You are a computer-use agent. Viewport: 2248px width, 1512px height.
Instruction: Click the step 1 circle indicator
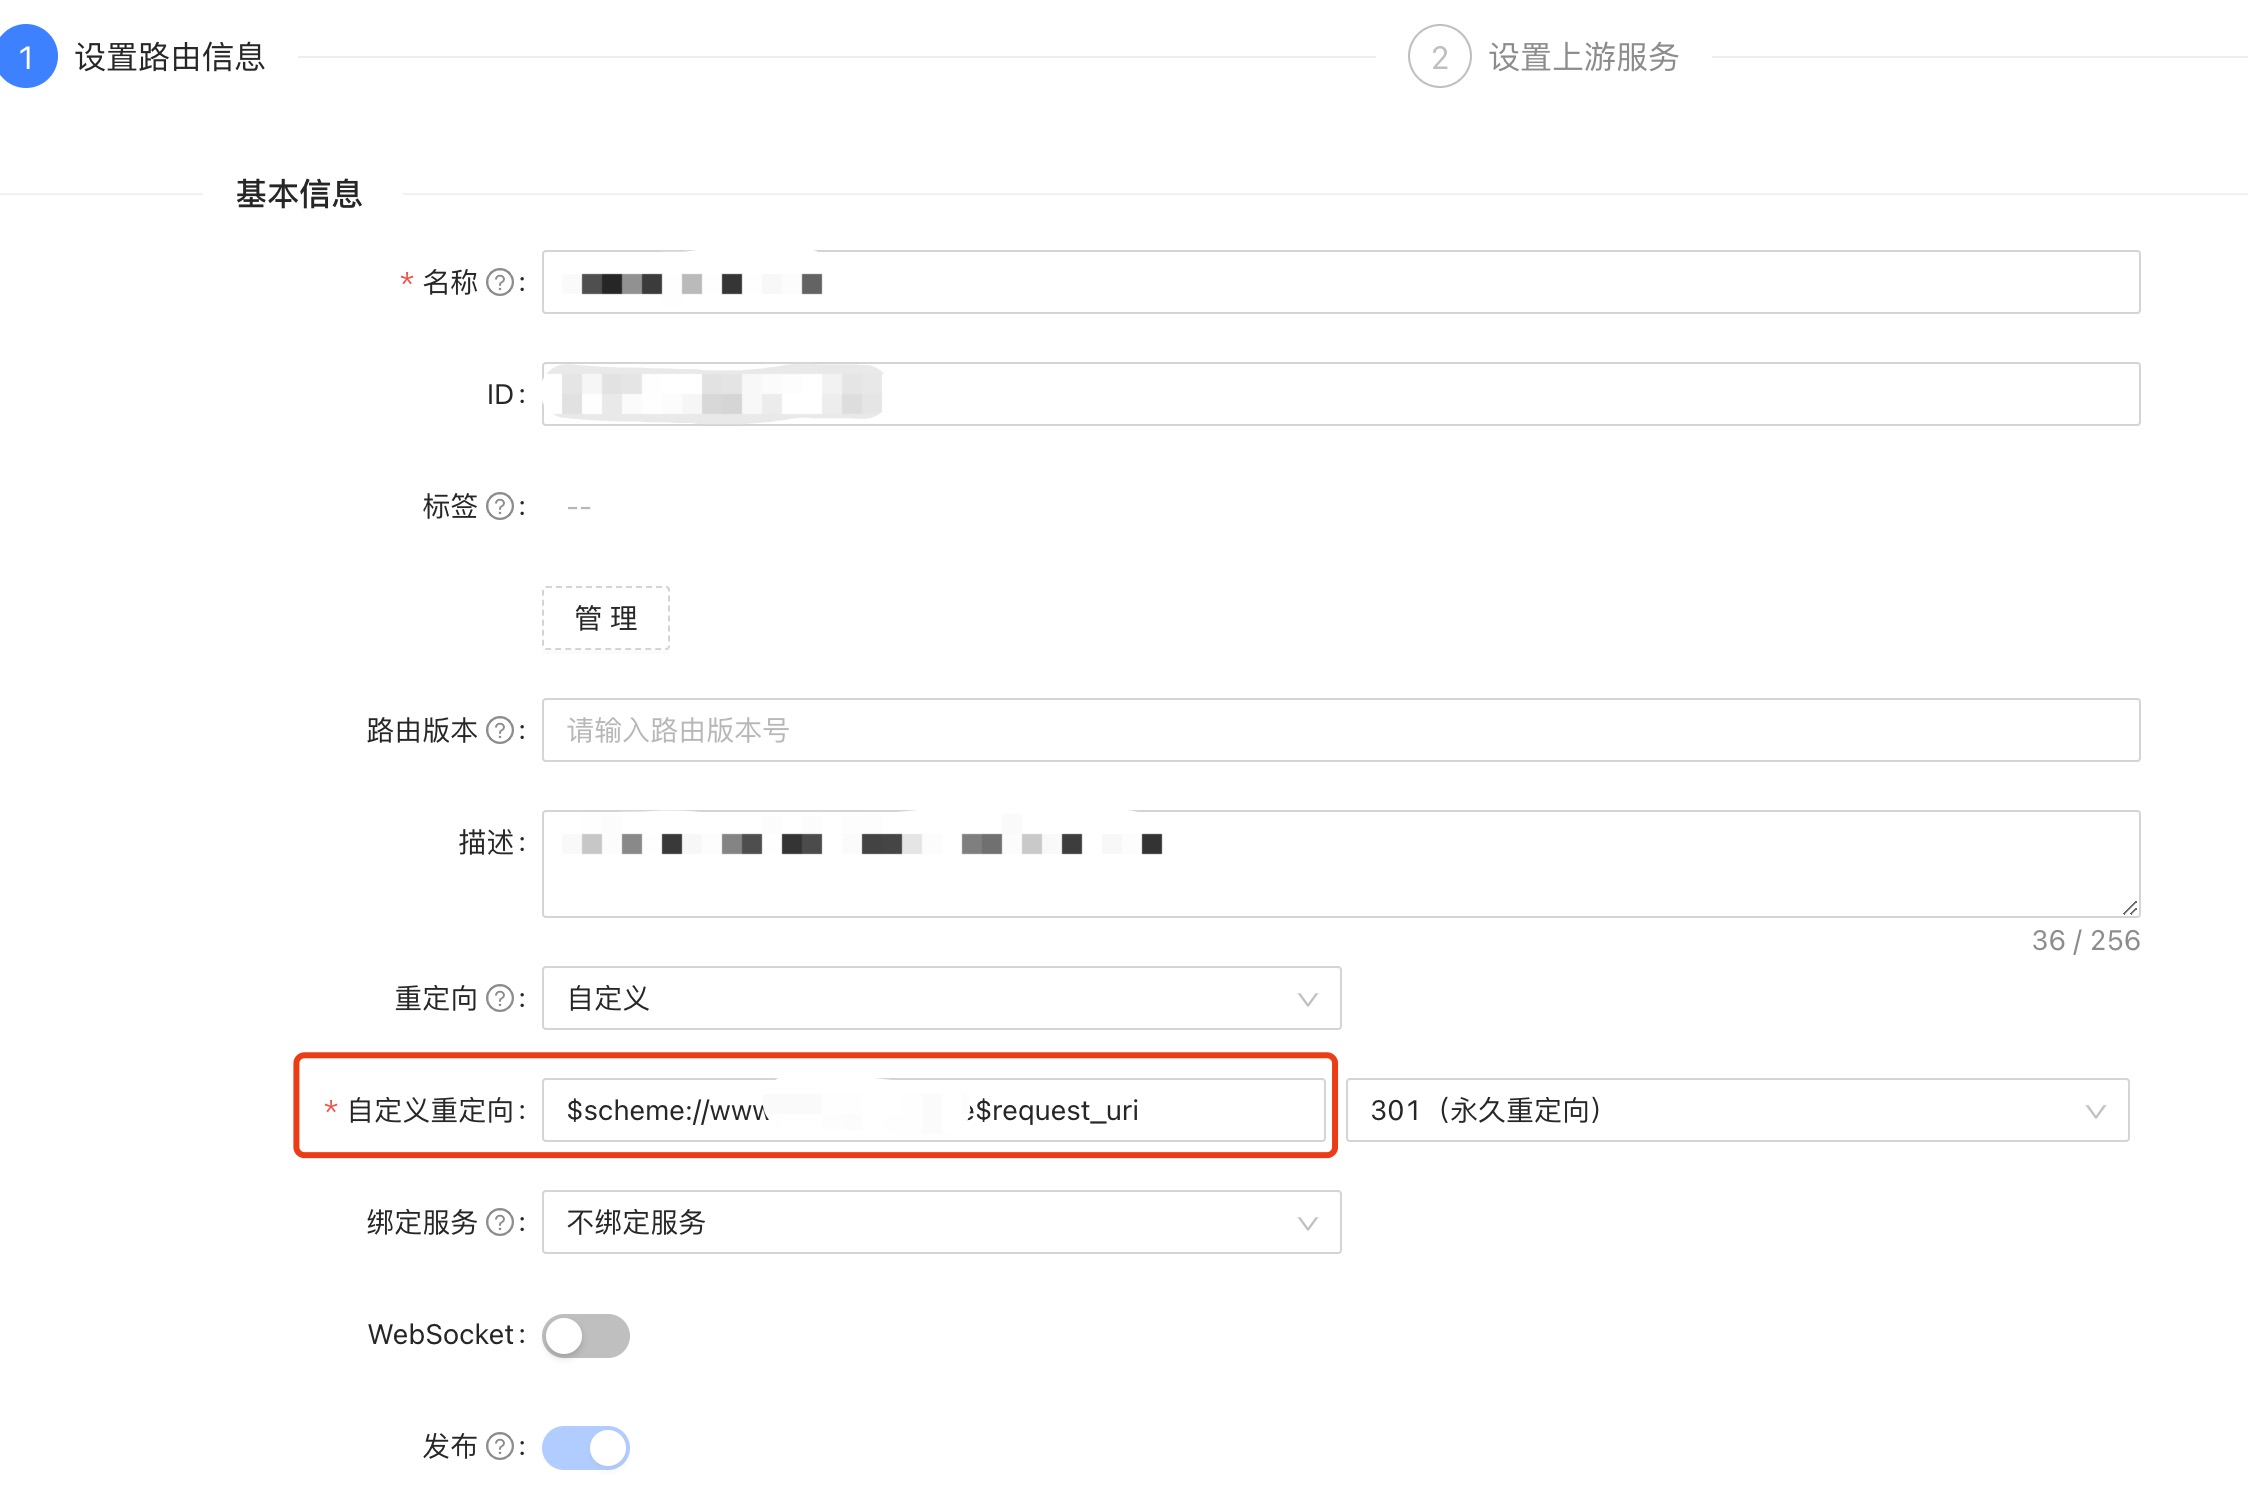[x=27, y=59]
